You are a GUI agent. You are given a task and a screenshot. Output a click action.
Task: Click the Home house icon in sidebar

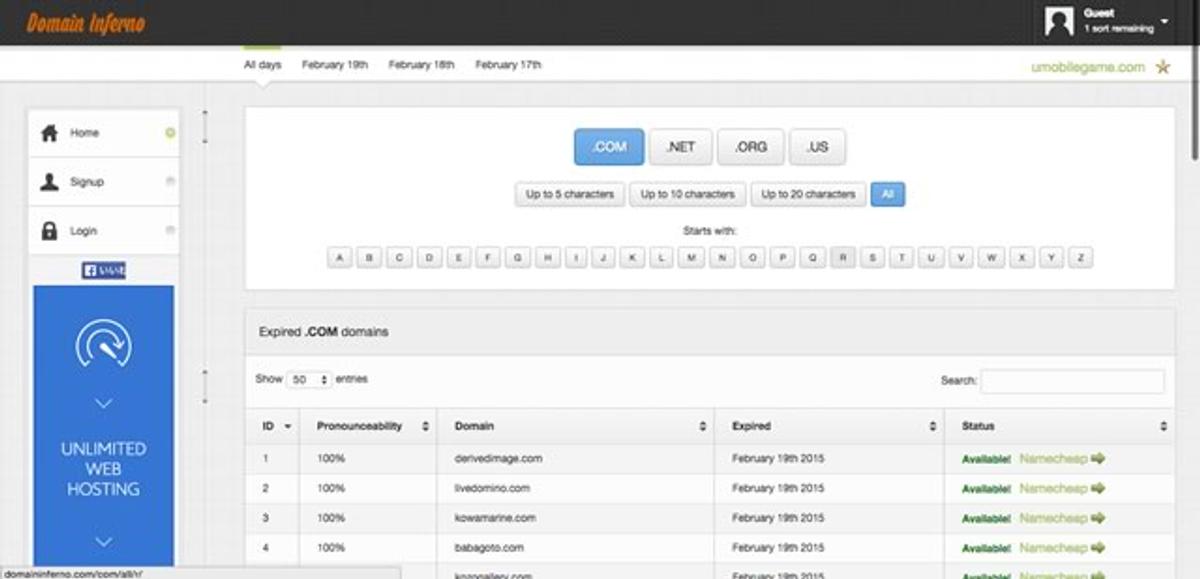(x=49, y=133)
